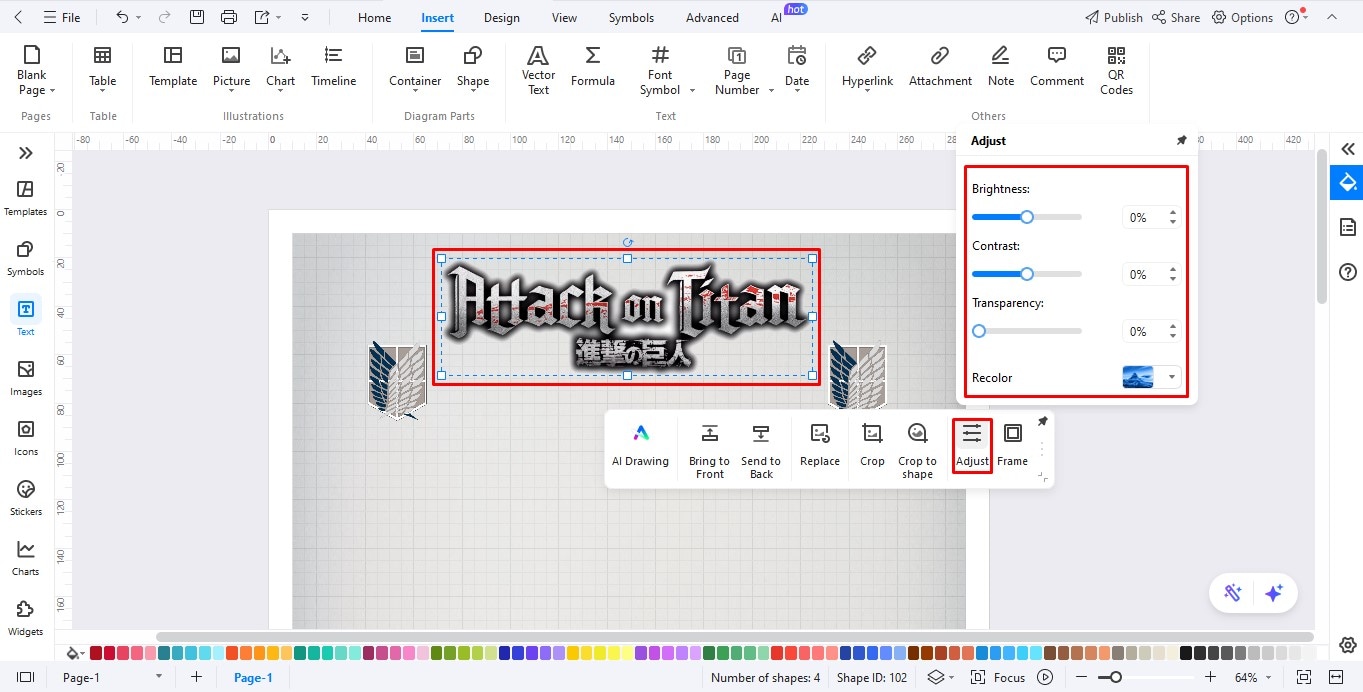
Task: Choose Crop to shape
Action: point(917,451)
